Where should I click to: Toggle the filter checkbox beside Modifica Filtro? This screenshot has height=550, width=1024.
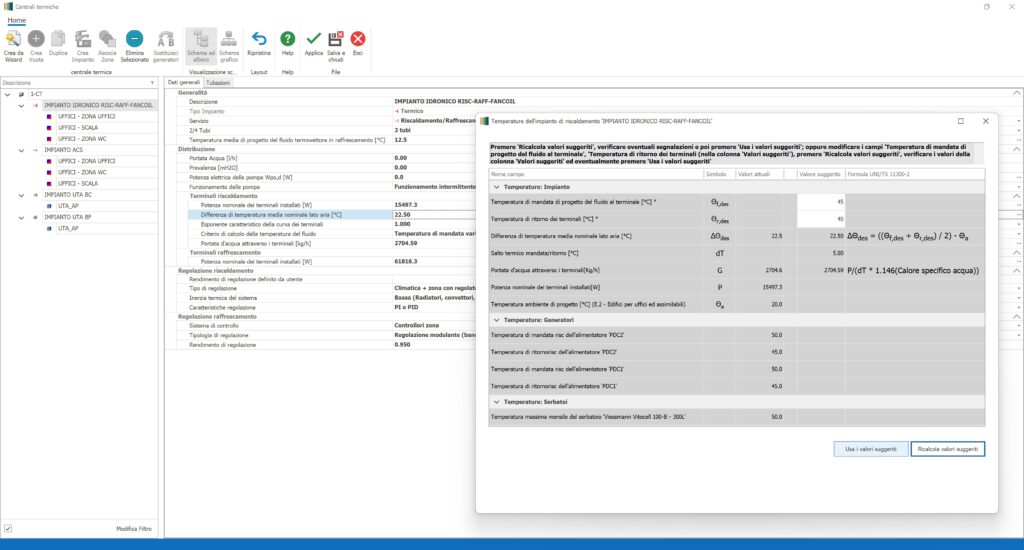8,528
